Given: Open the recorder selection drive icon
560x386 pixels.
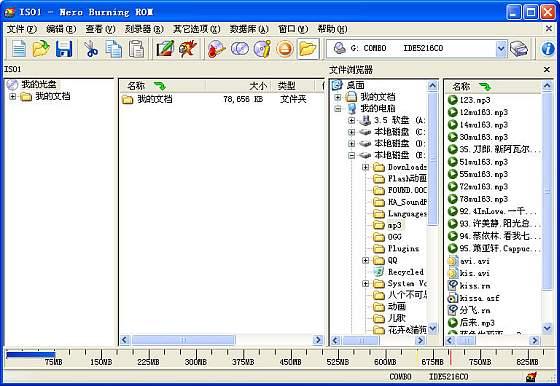Looking at the screenshot, I should (519, 49).
